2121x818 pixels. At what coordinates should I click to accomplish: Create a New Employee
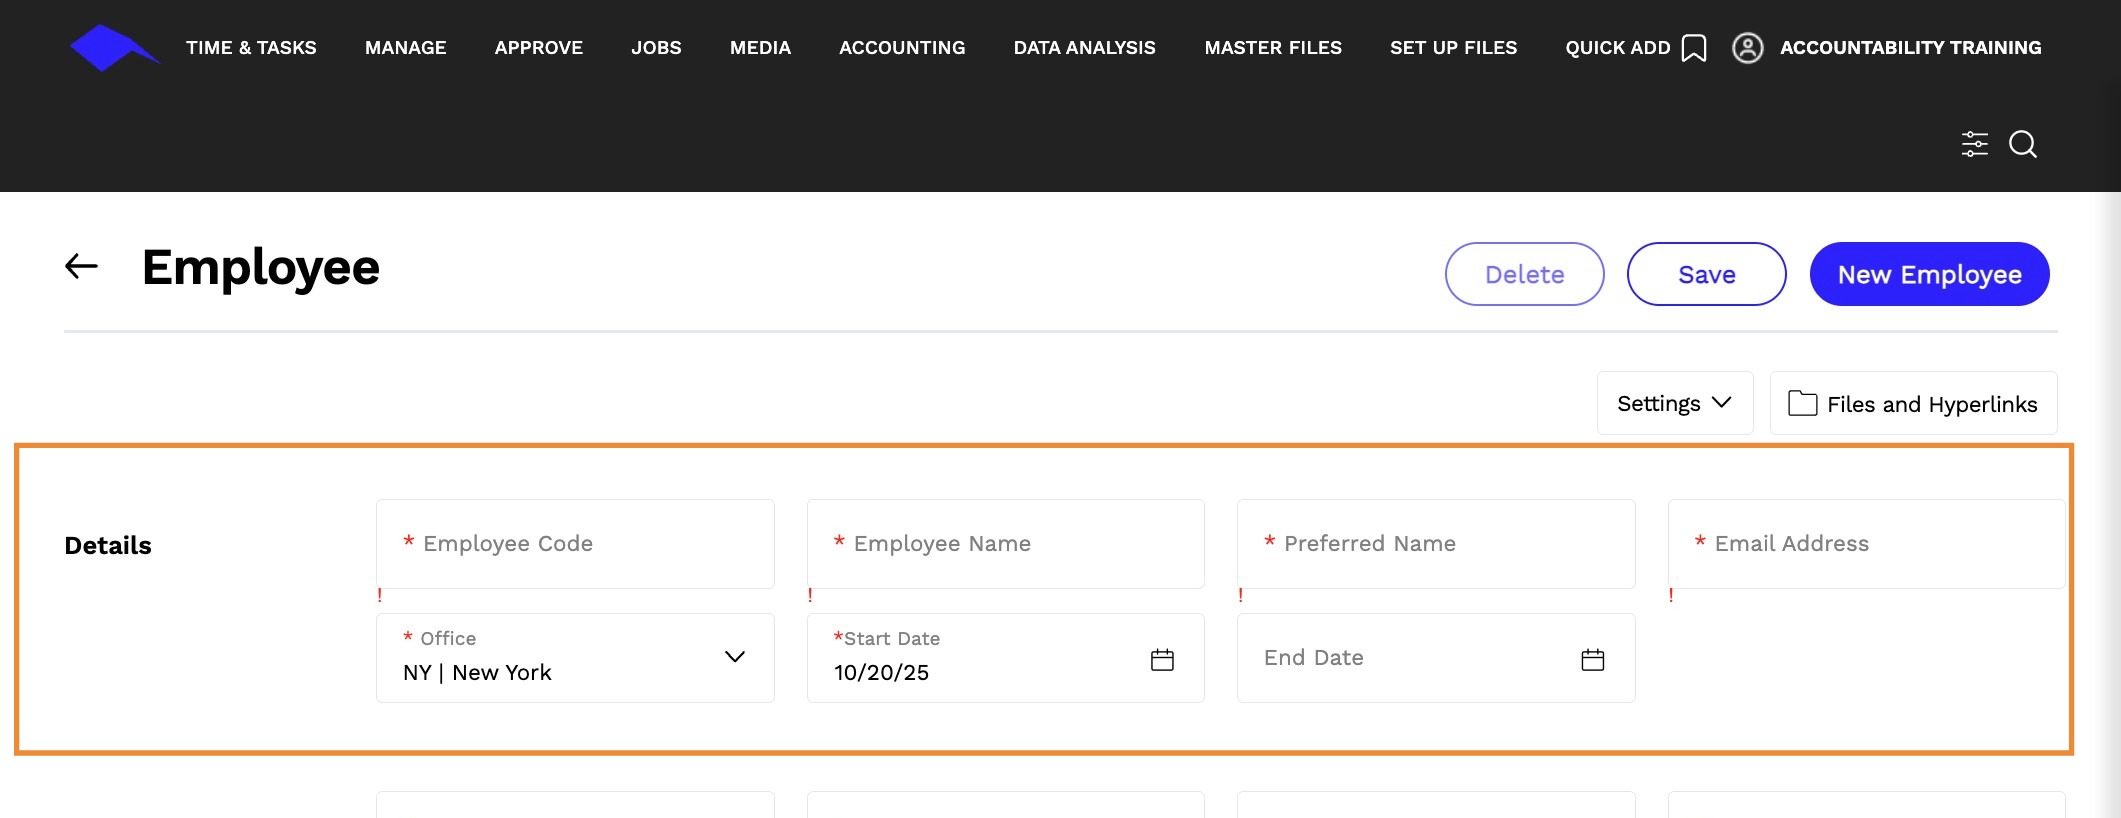point(1930,274)
